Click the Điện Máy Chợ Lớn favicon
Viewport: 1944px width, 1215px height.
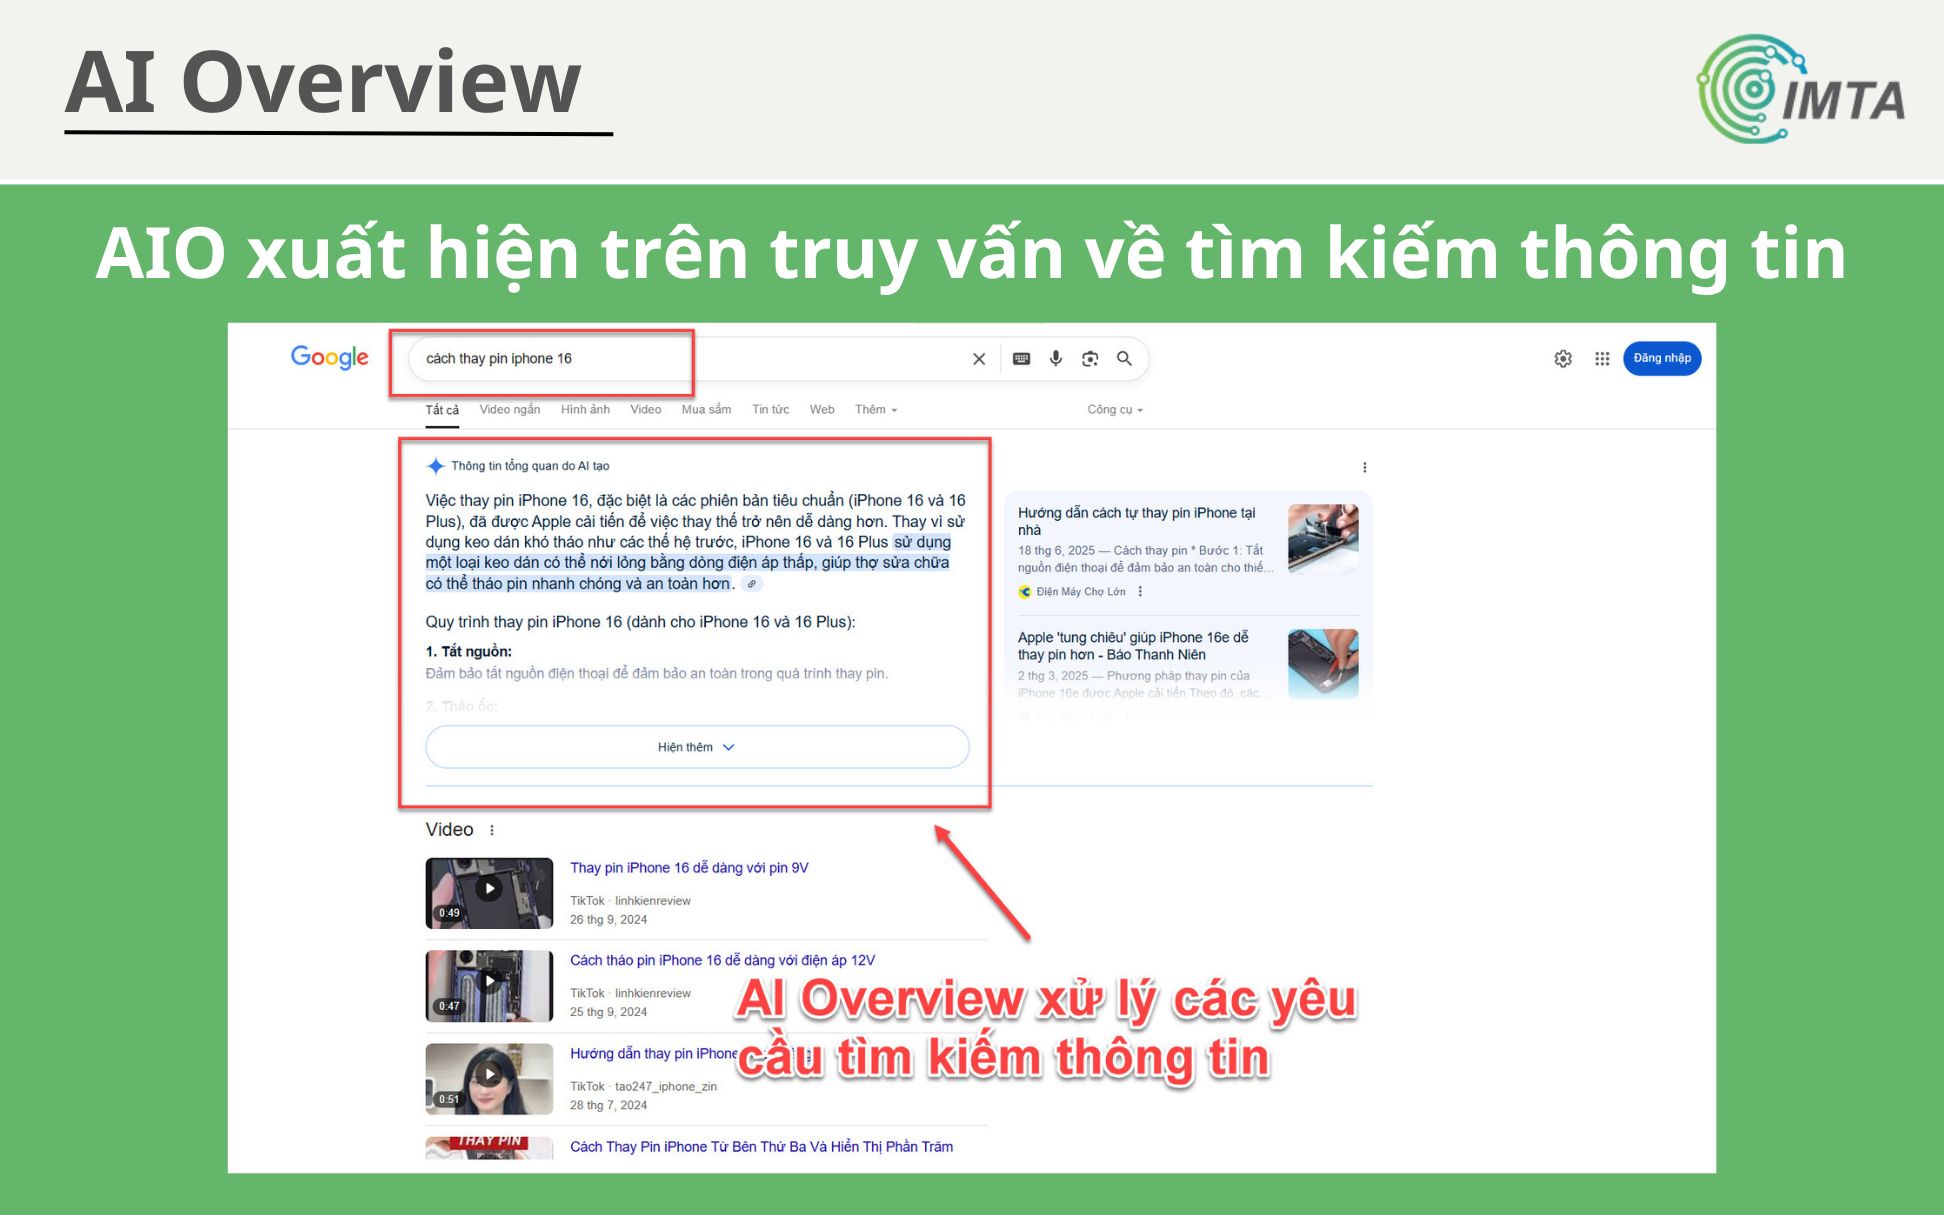pyautogui.click(x=1024, y=592)
